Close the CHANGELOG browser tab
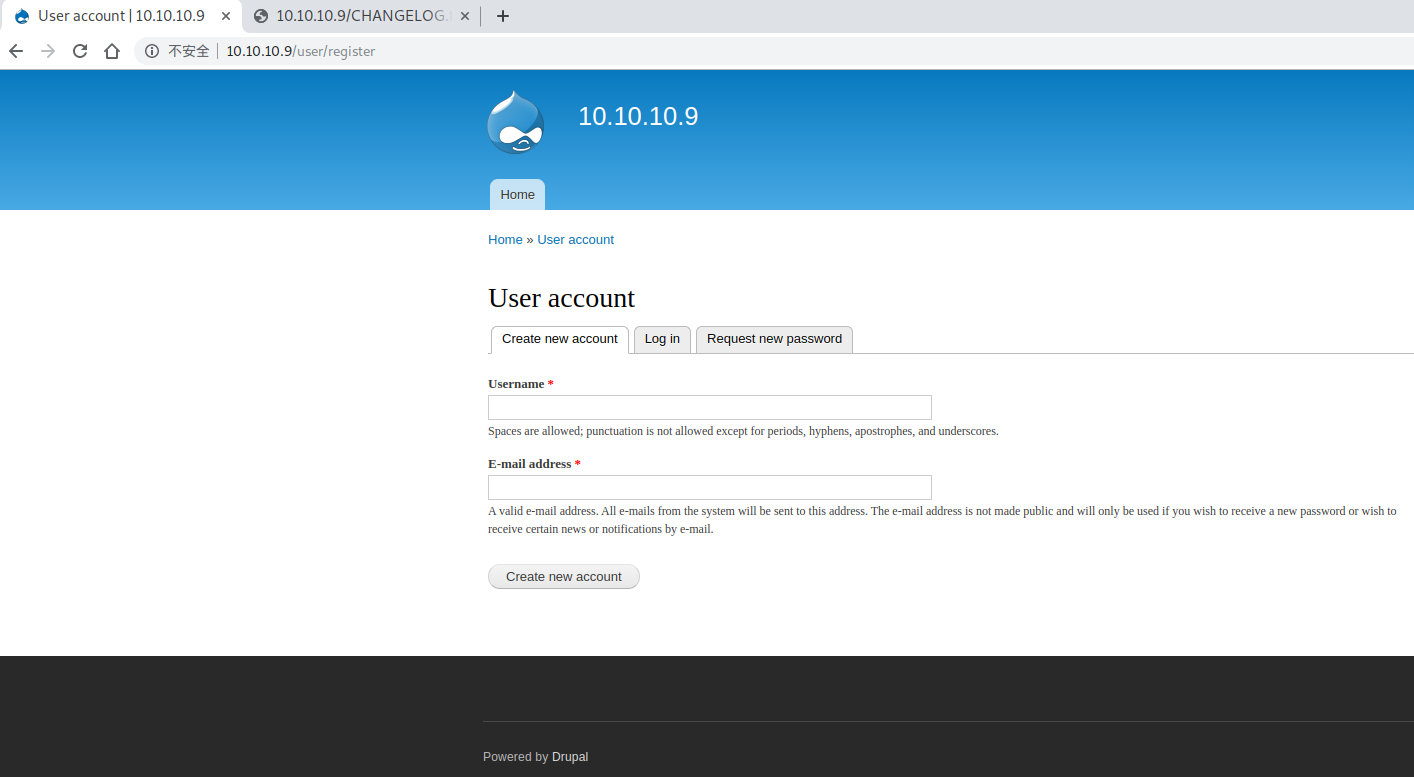Viewport: 1414px width, 777px height. pyautogui.click(x=463, y=16)
